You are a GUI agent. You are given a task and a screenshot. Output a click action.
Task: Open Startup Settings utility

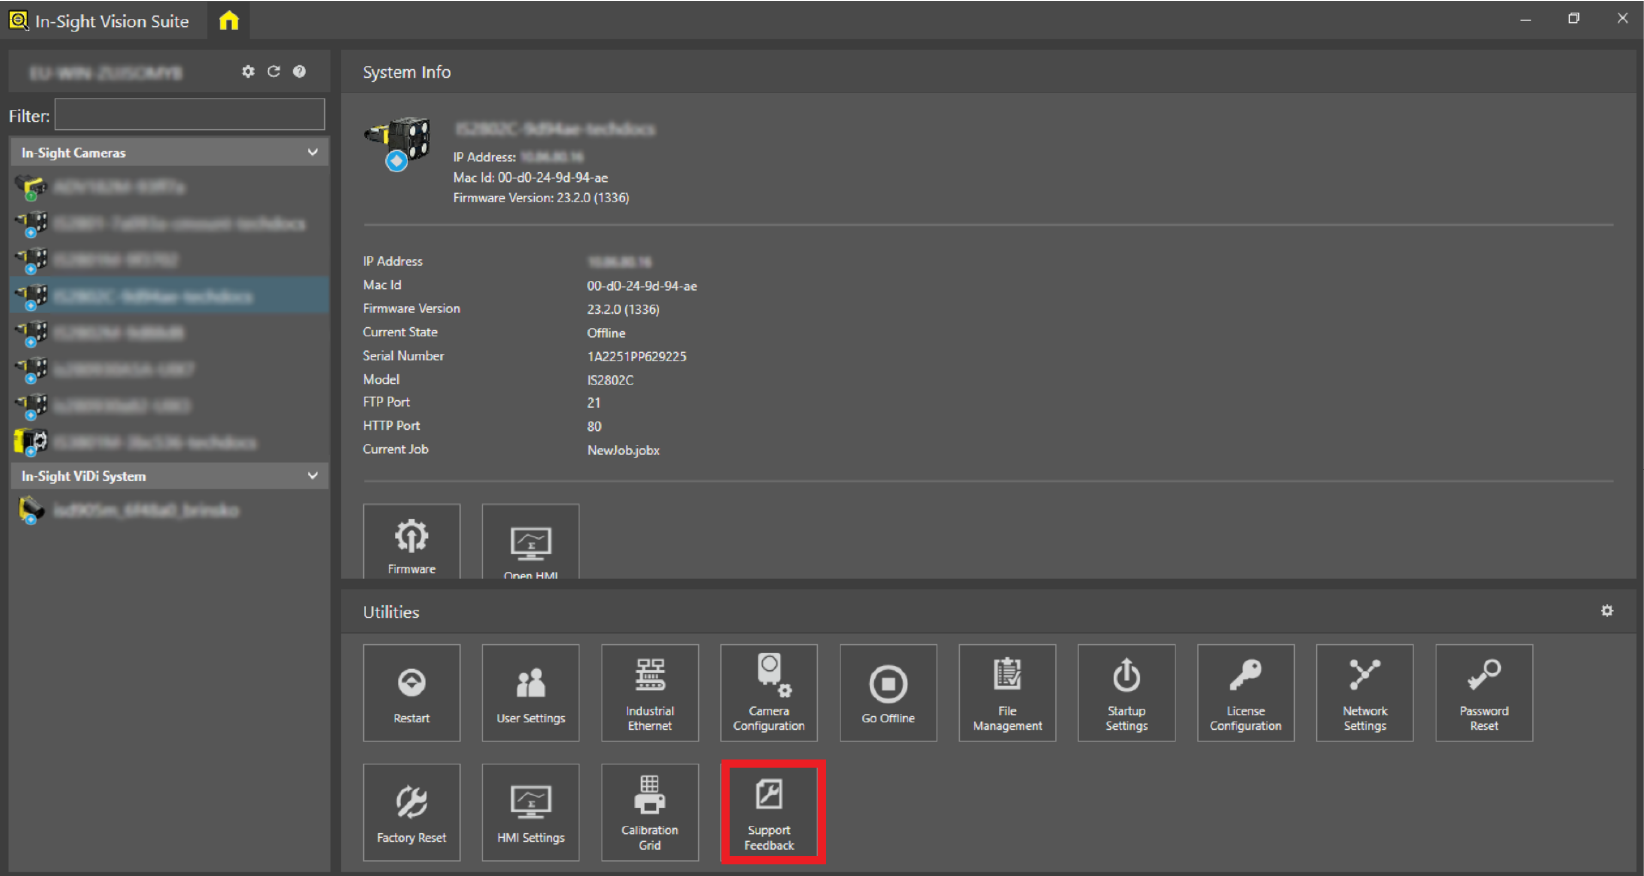pyautogui.click(x=1126, y=692)
